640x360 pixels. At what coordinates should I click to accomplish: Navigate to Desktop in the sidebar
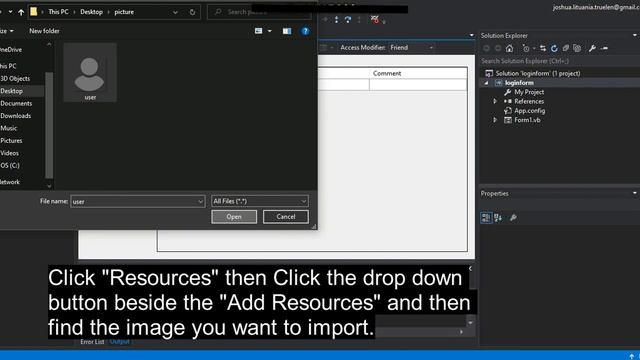[x=11, y=91]
